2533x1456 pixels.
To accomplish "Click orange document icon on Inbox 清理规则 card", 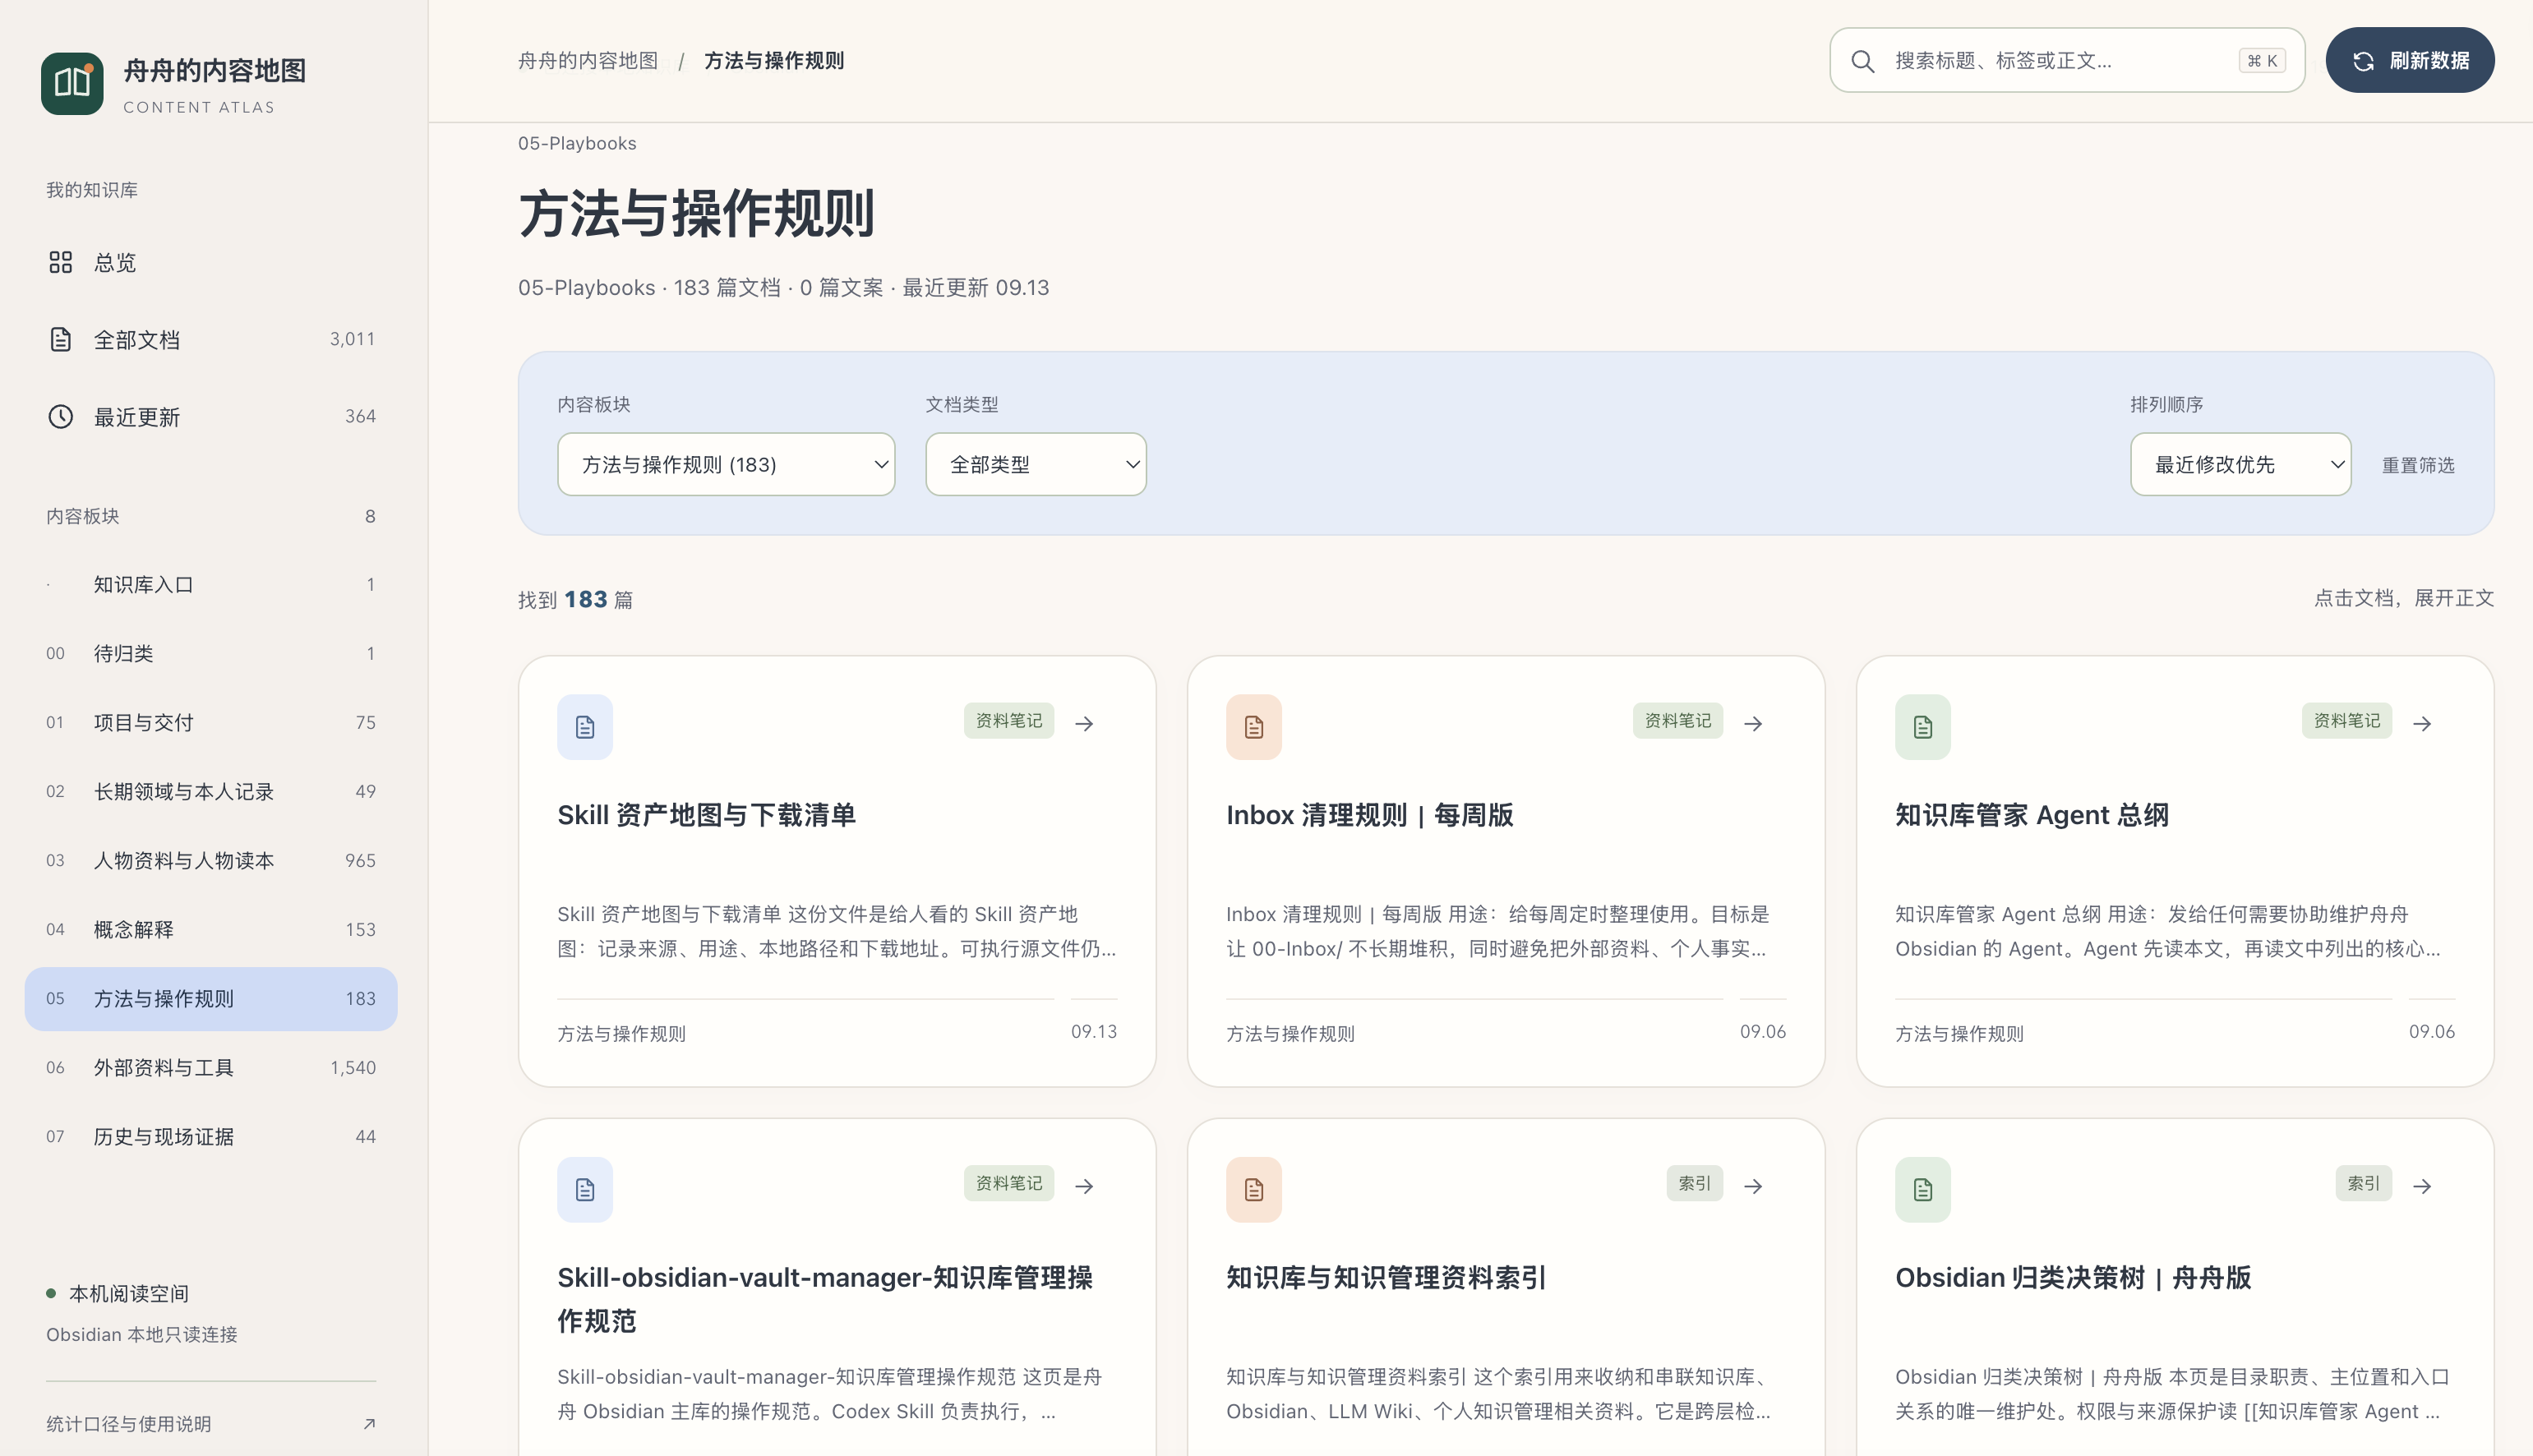I will click(x=1254, y=727).
